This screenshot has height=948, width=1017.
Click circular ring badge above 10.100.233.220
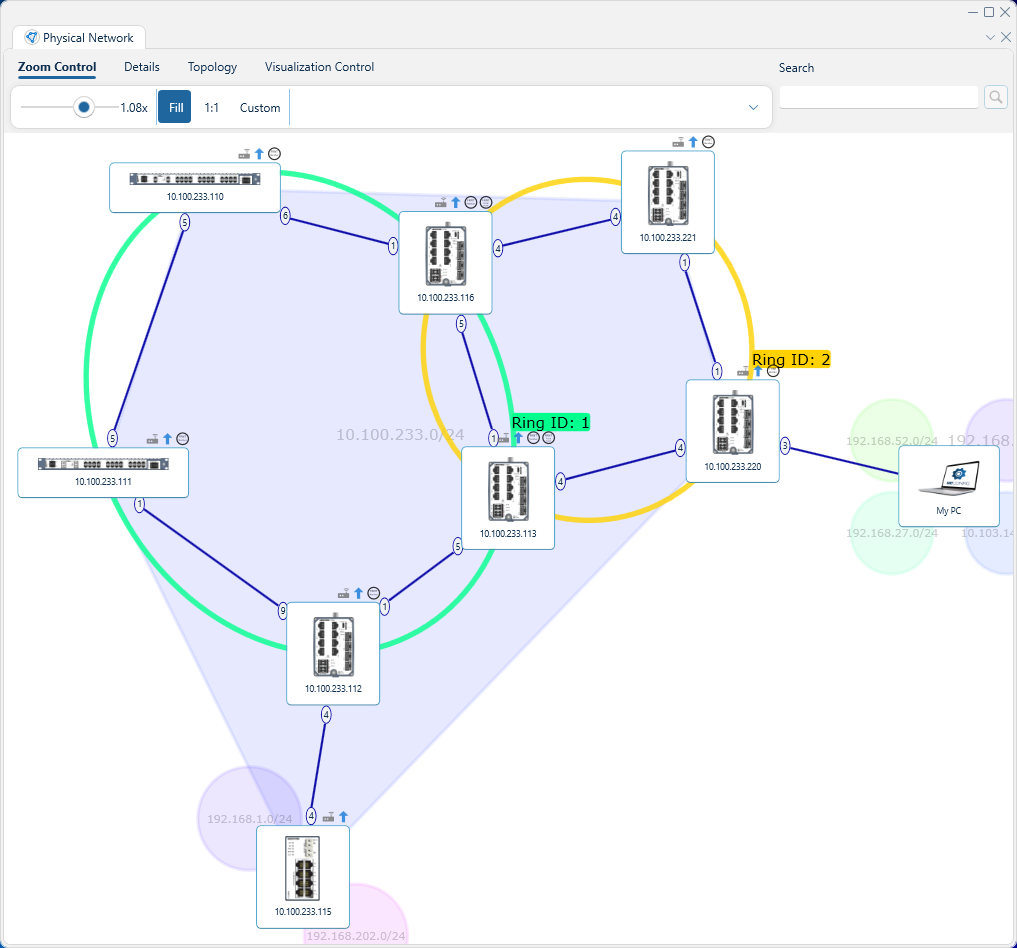(773, 371)
